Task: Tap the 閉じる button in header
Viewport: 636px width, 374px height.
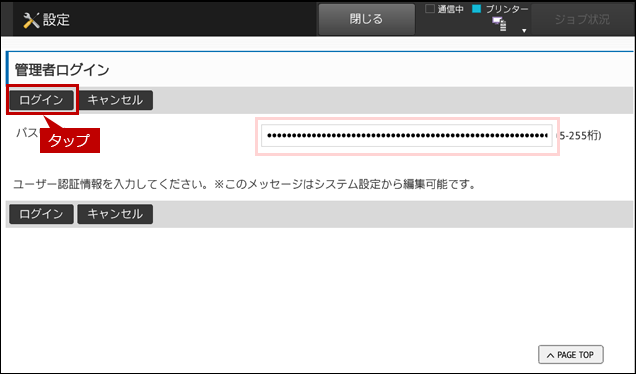Action: 367,19
